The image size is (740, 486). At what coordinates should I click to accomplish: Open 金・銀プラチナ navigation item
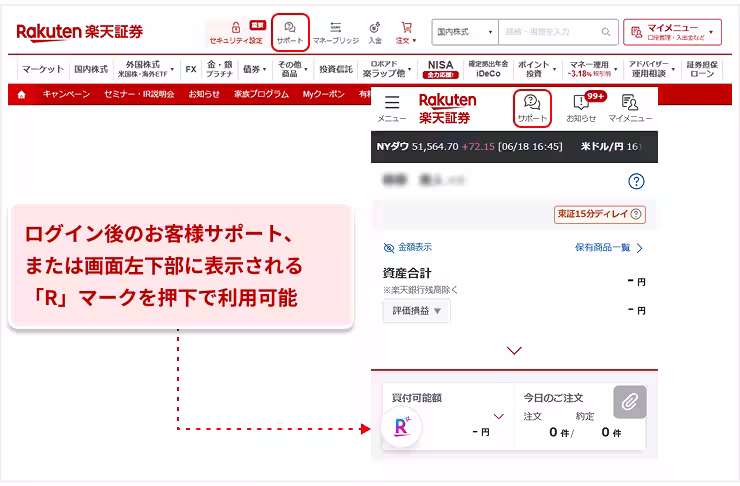tap(219, 69)
